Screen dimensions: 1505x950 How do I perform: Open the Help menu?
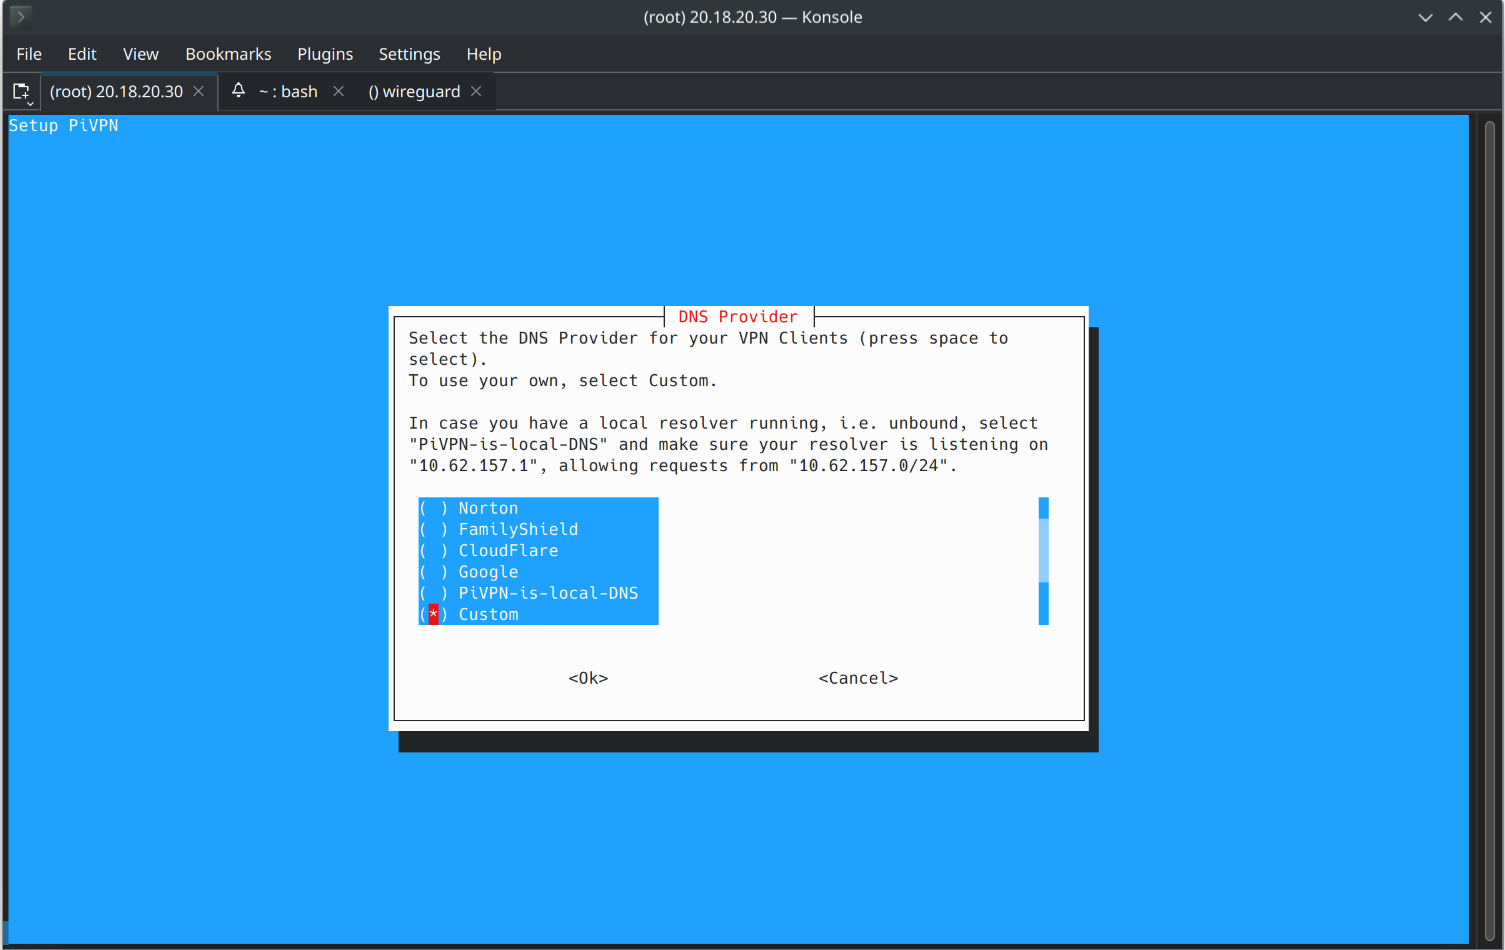click(484, 54)
